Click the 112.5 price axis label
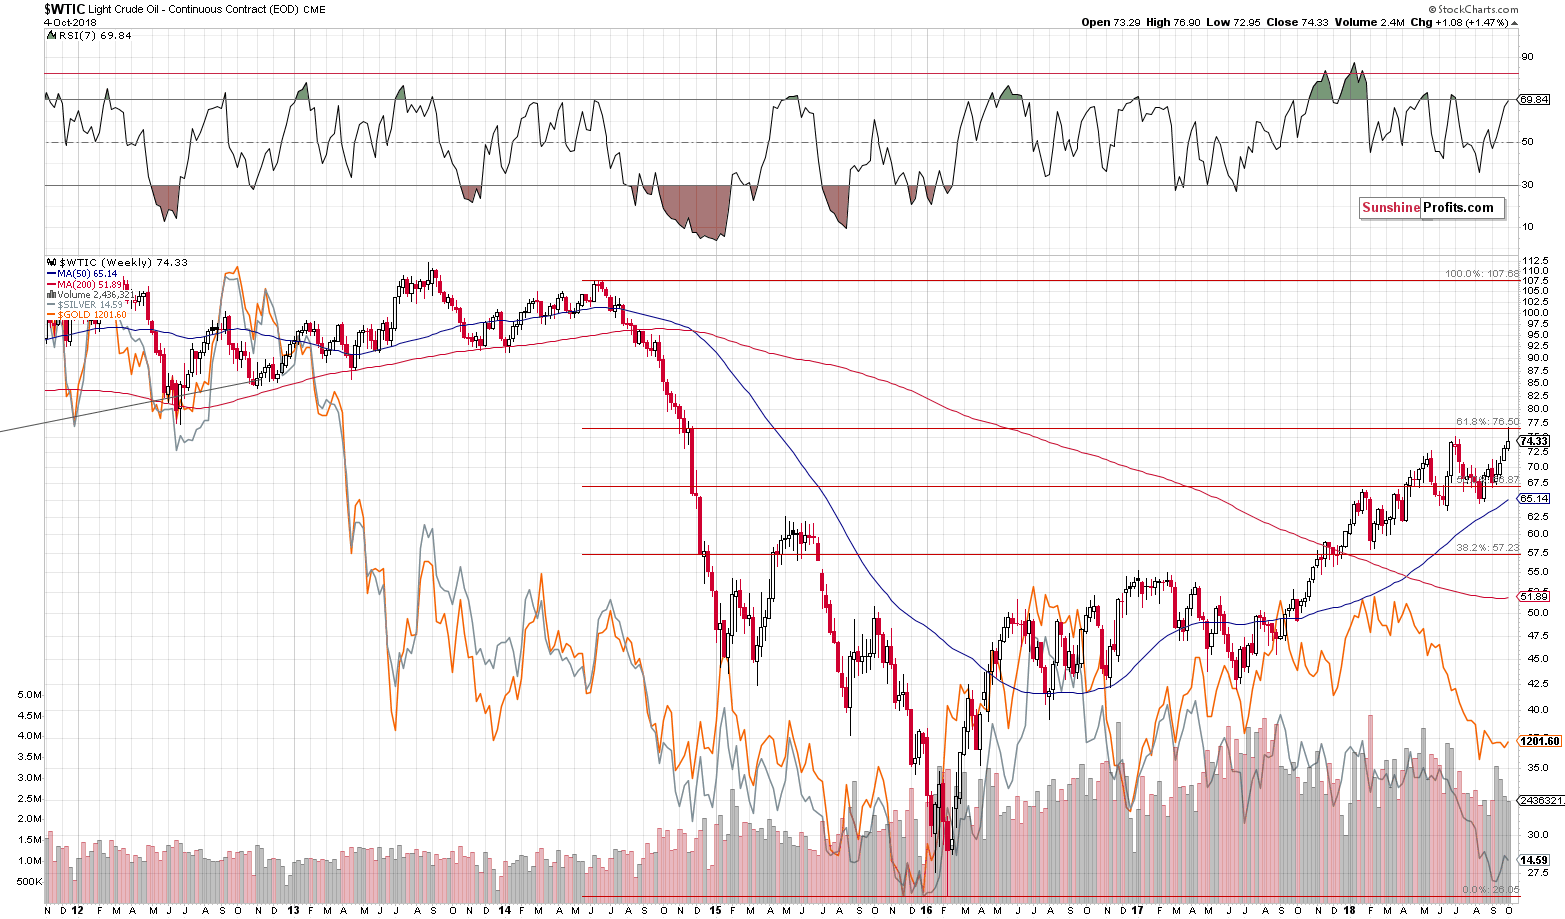 pyautogui.click(x=1537, y=262)
